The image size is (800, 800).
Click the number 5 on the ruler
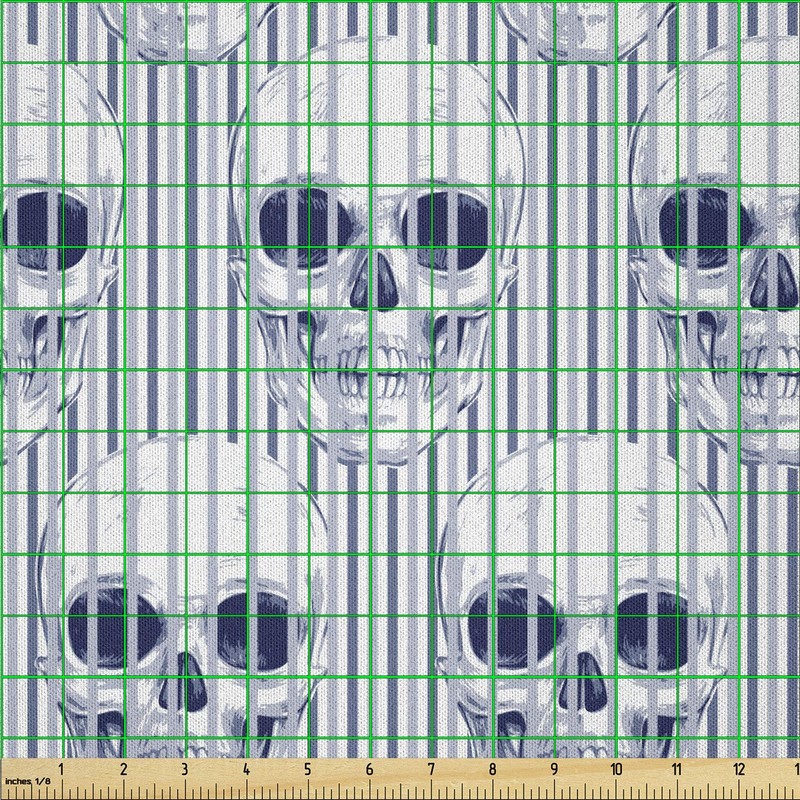tap(308, 770)
